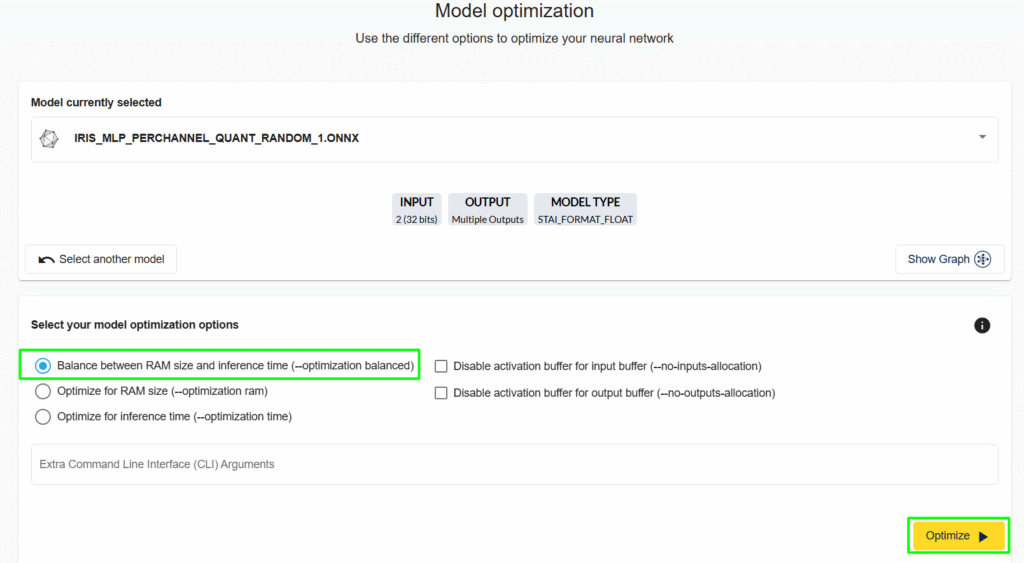
Task: Click the Model optimization page heading
Action: (x=514, y=12)
